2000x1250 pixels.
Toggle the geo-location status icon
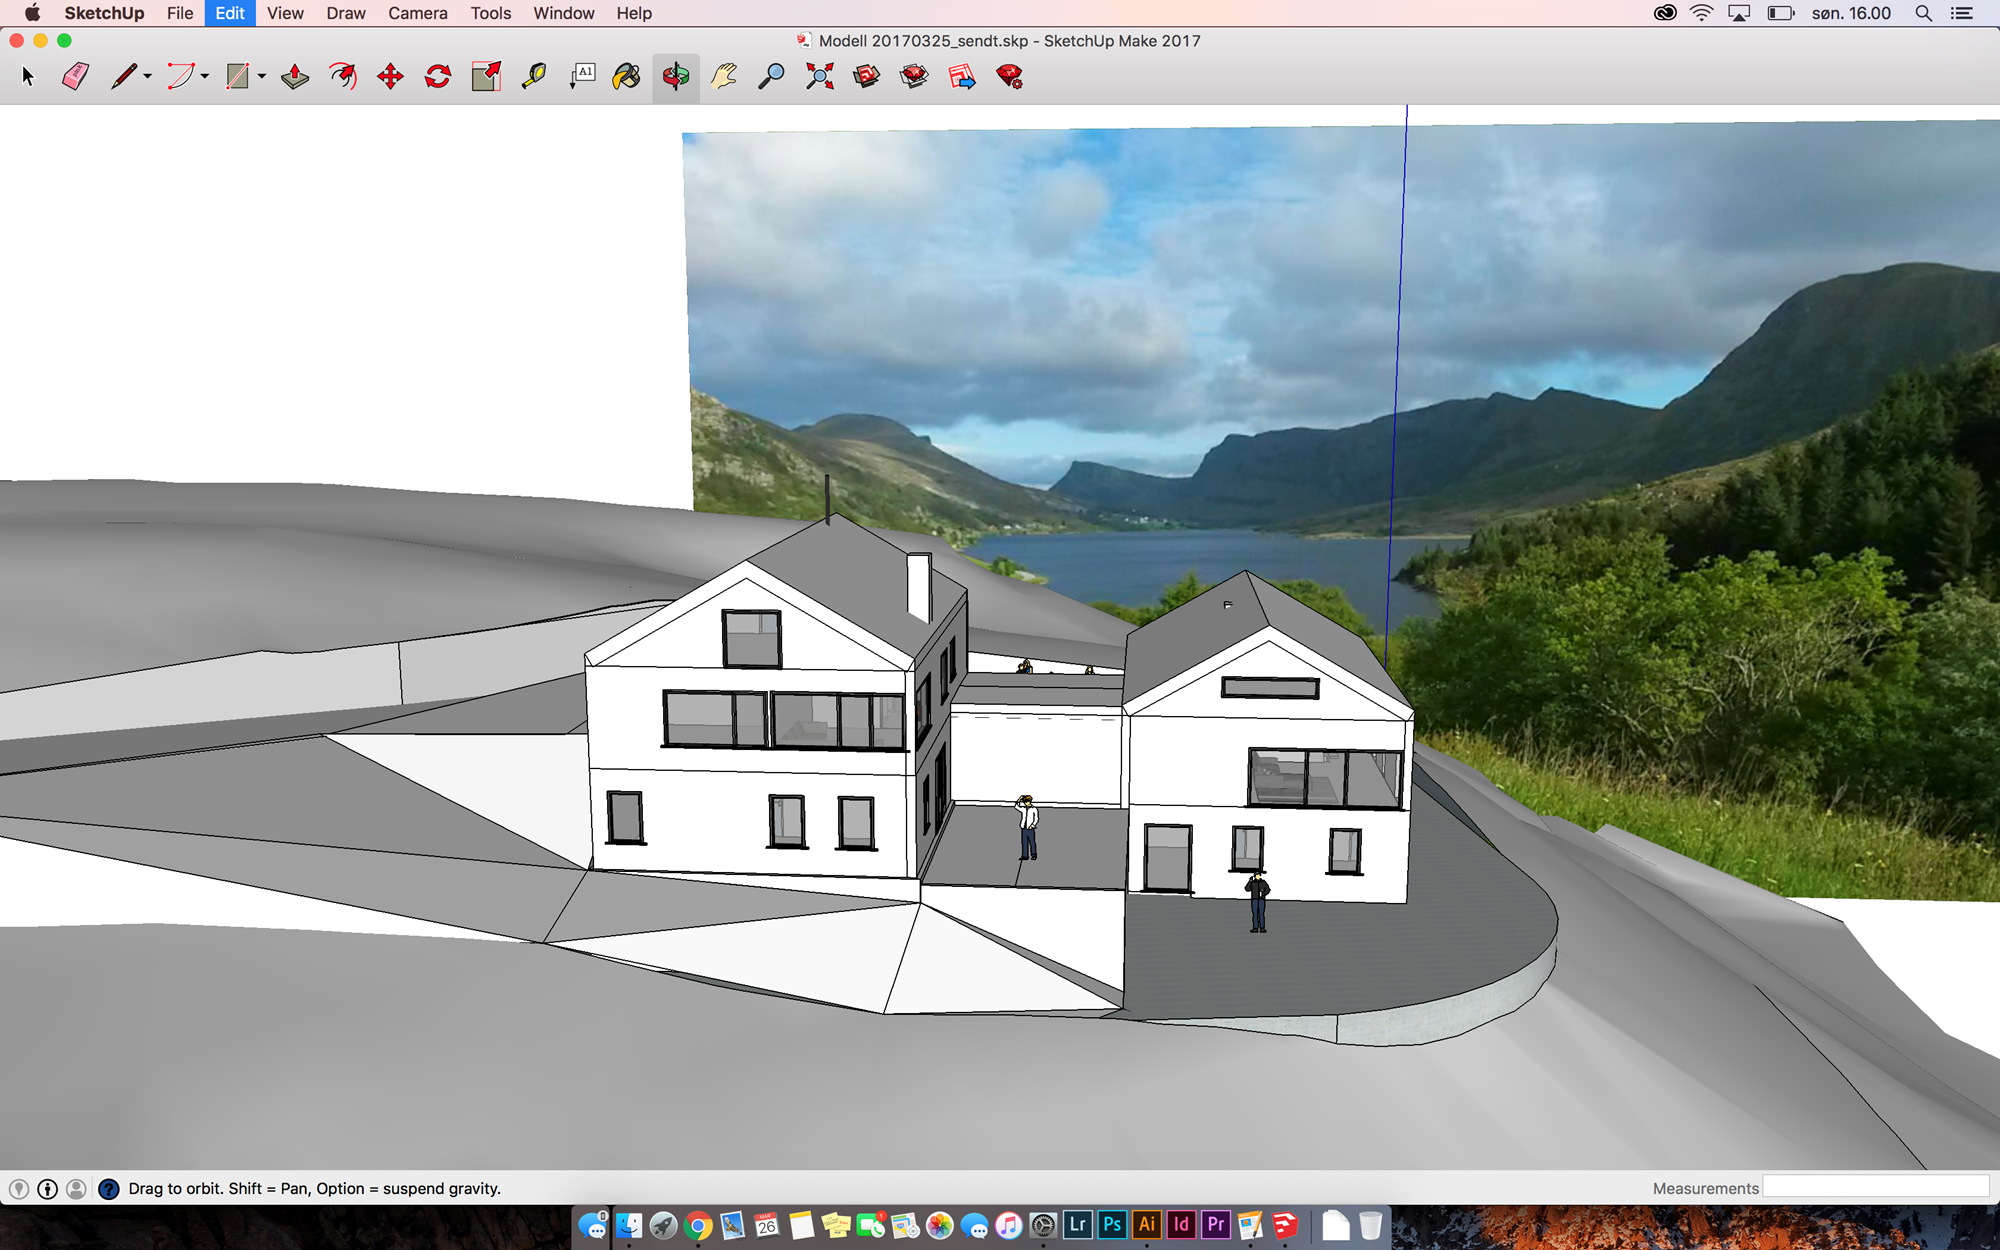(x=19, y=1189)
